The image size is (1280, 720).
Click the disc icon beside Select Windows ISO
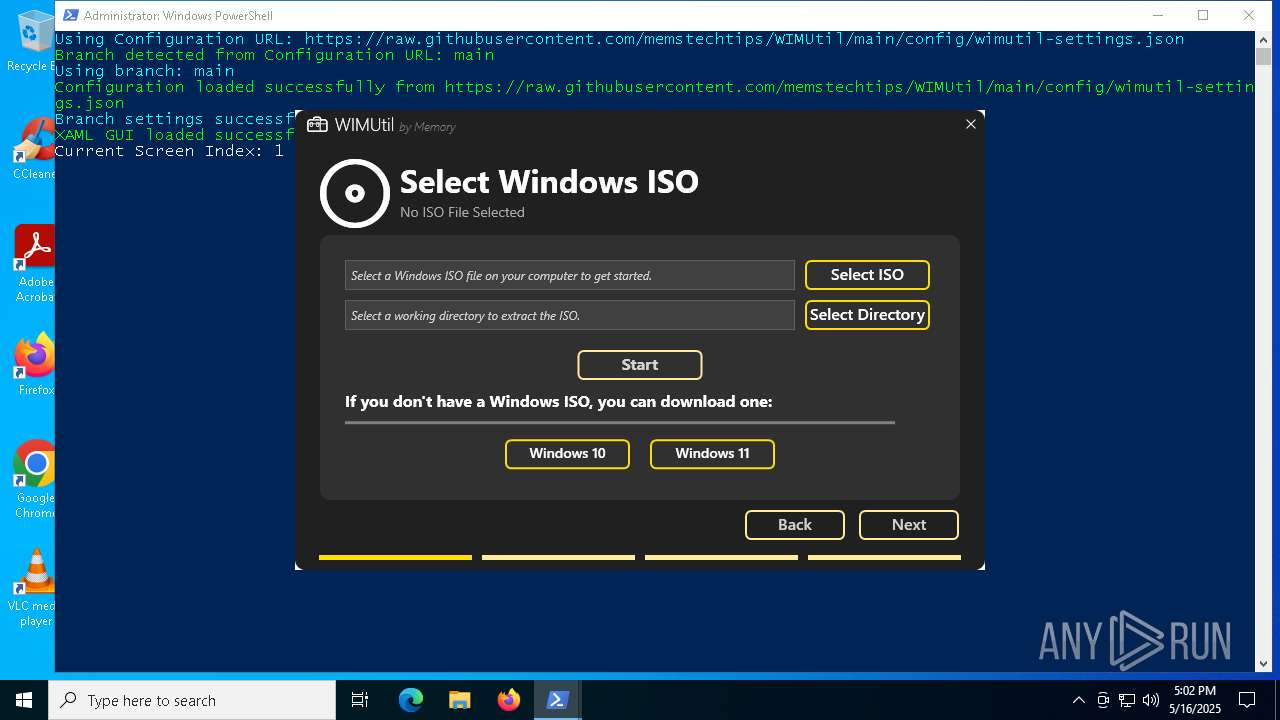355,193
